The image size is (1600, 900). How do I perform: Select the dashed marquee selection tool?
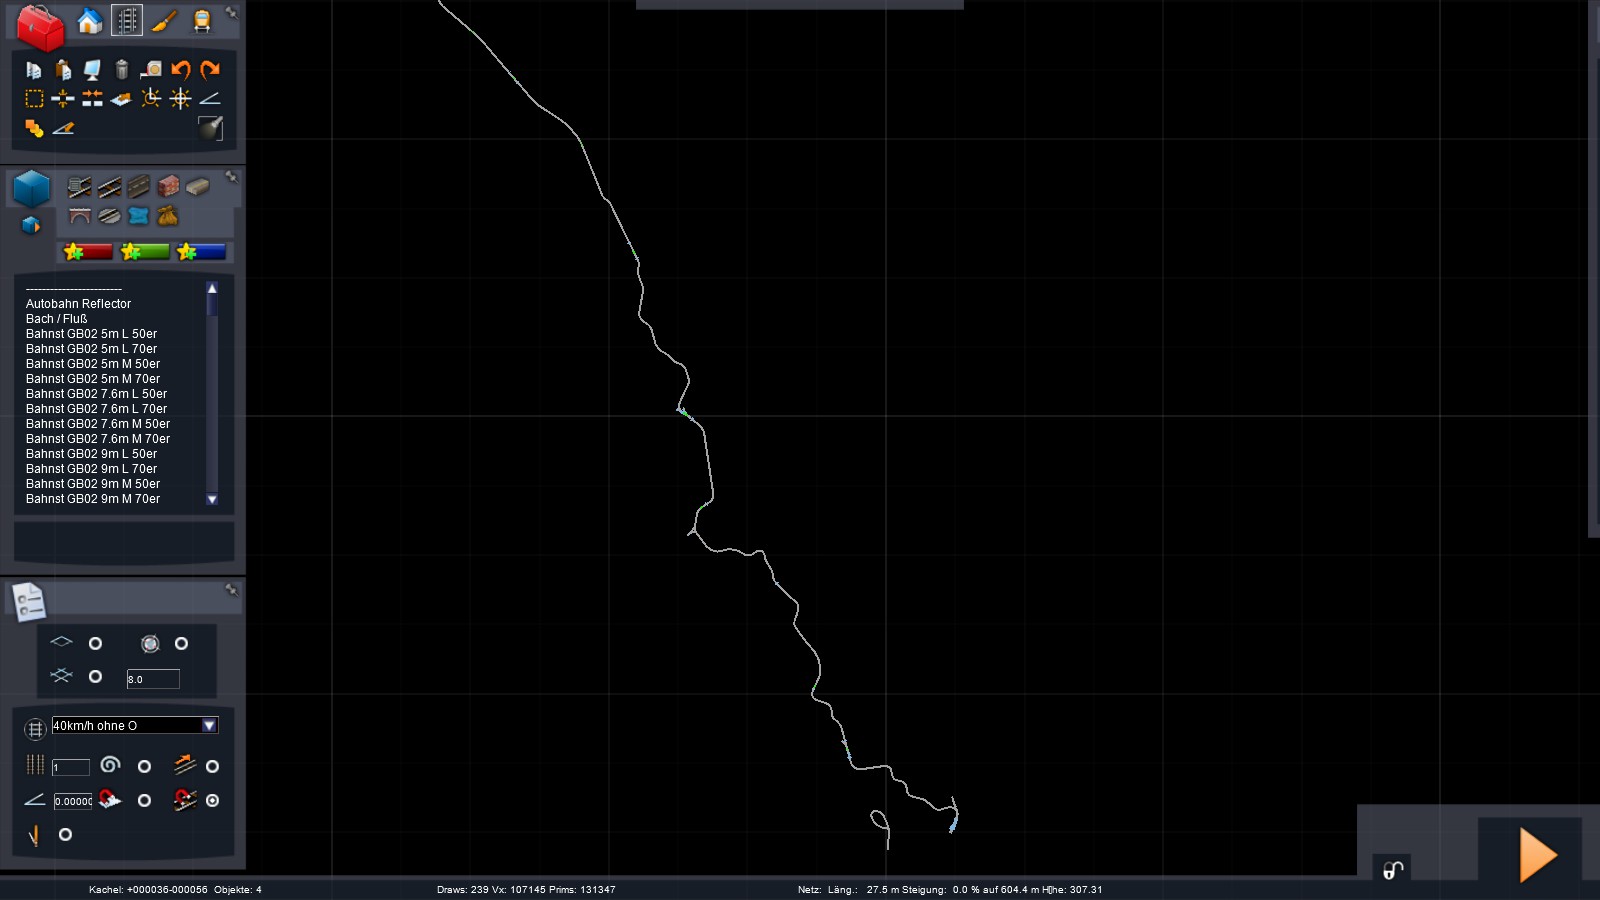[x=34, y=98]
